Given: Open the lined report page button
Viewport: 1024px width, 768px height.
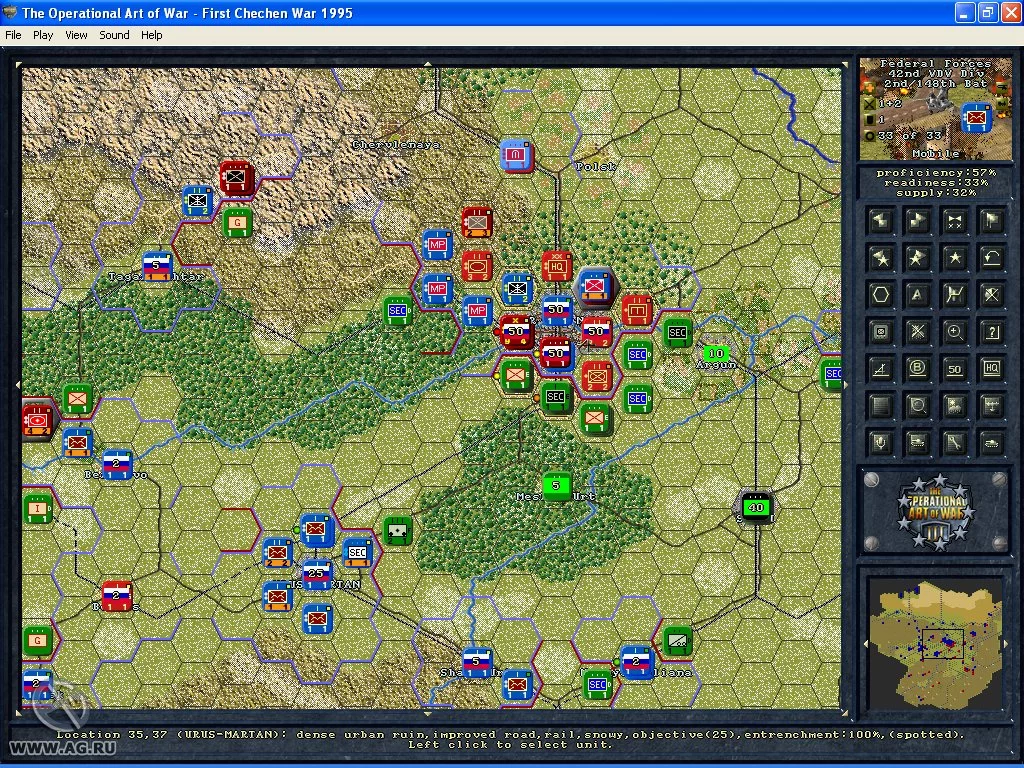Looking at the screenshot, I should pyautogui.click(x=880, y=406).
